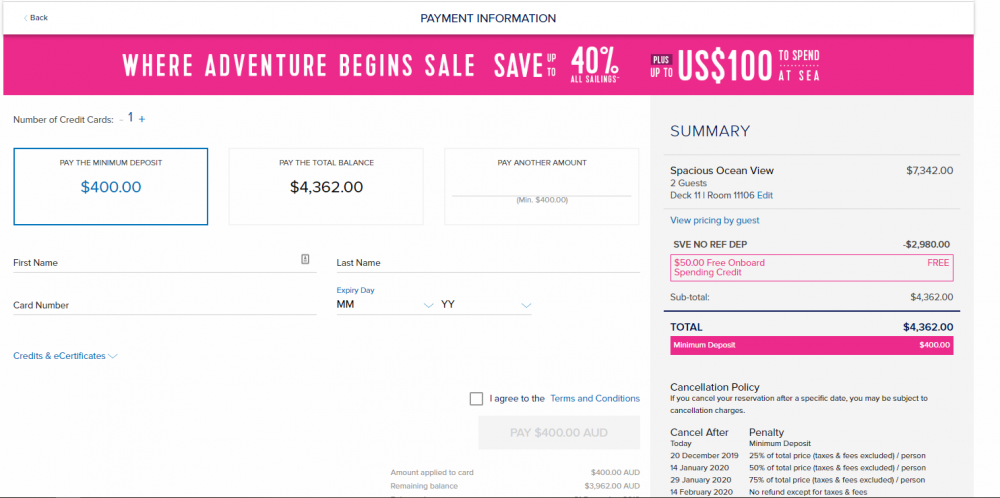This screenshot has width=1000, height=498.
Task: Increase number of credit cards with plus
Action: click(x=142, y=119)
